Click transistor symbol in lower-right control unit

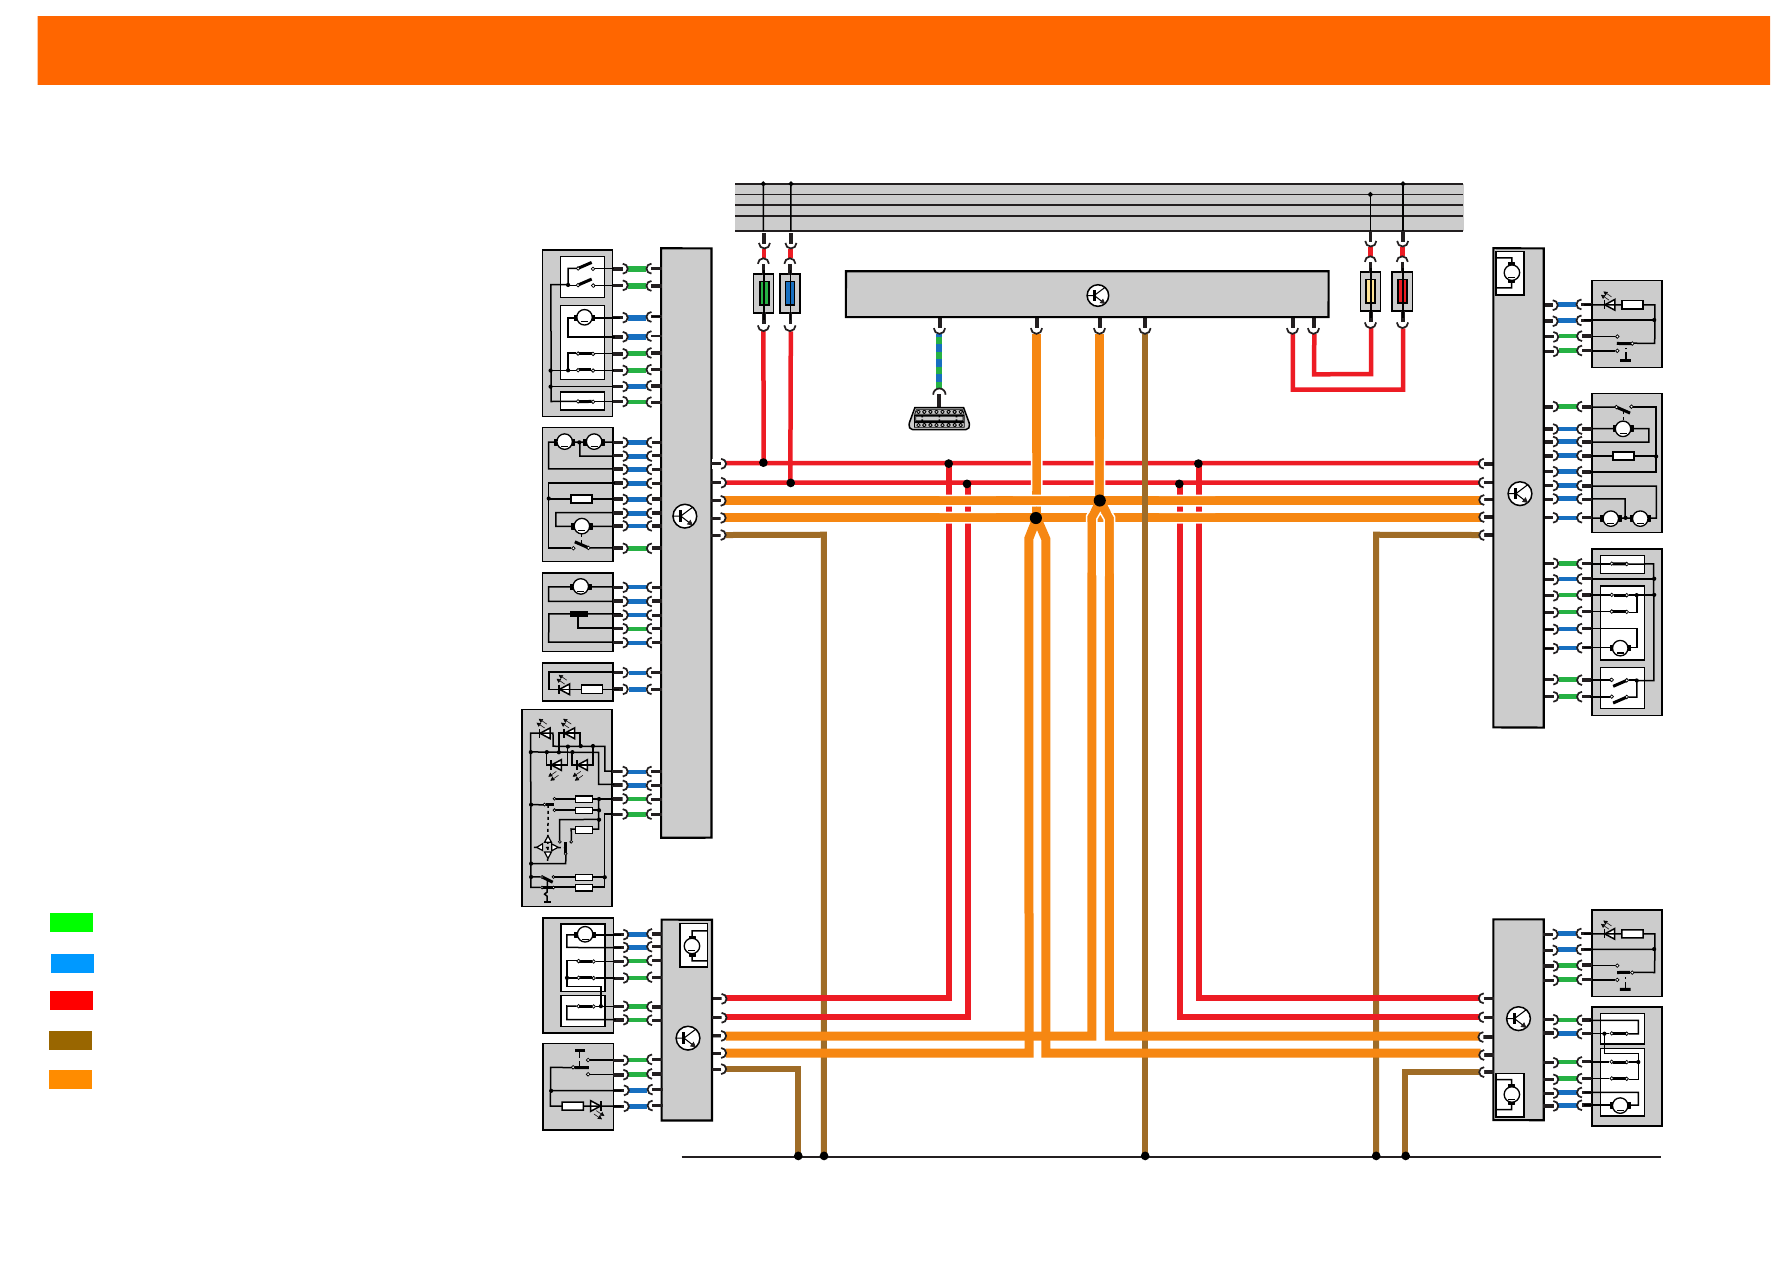[x=1518, y=1019]
